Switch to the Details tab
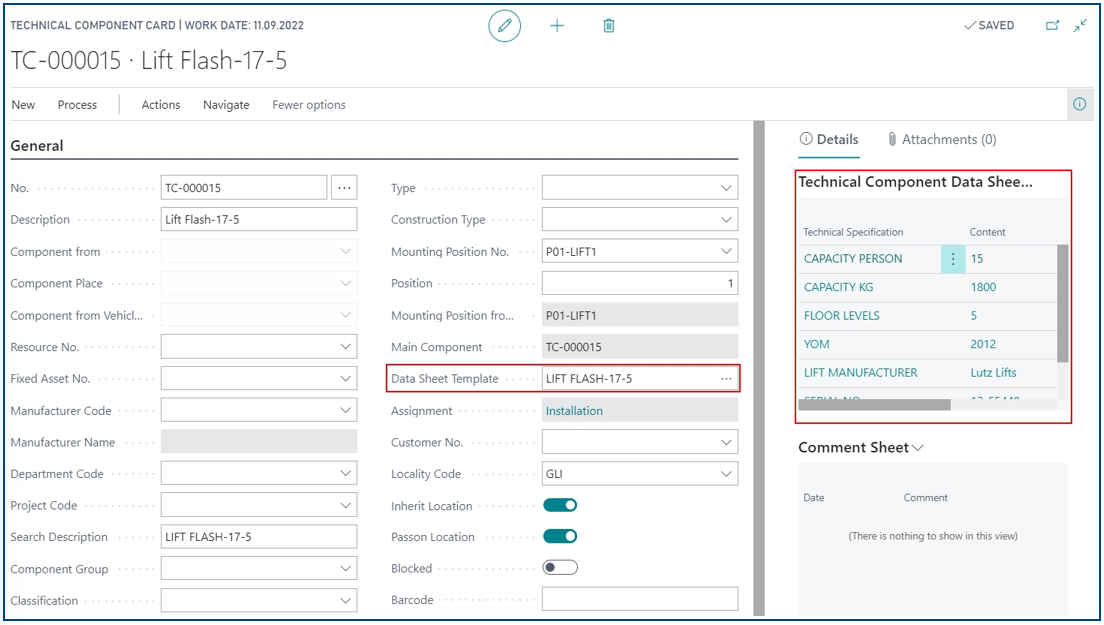The height and width of the screenshot is (625, 1104). click(829, 139)
